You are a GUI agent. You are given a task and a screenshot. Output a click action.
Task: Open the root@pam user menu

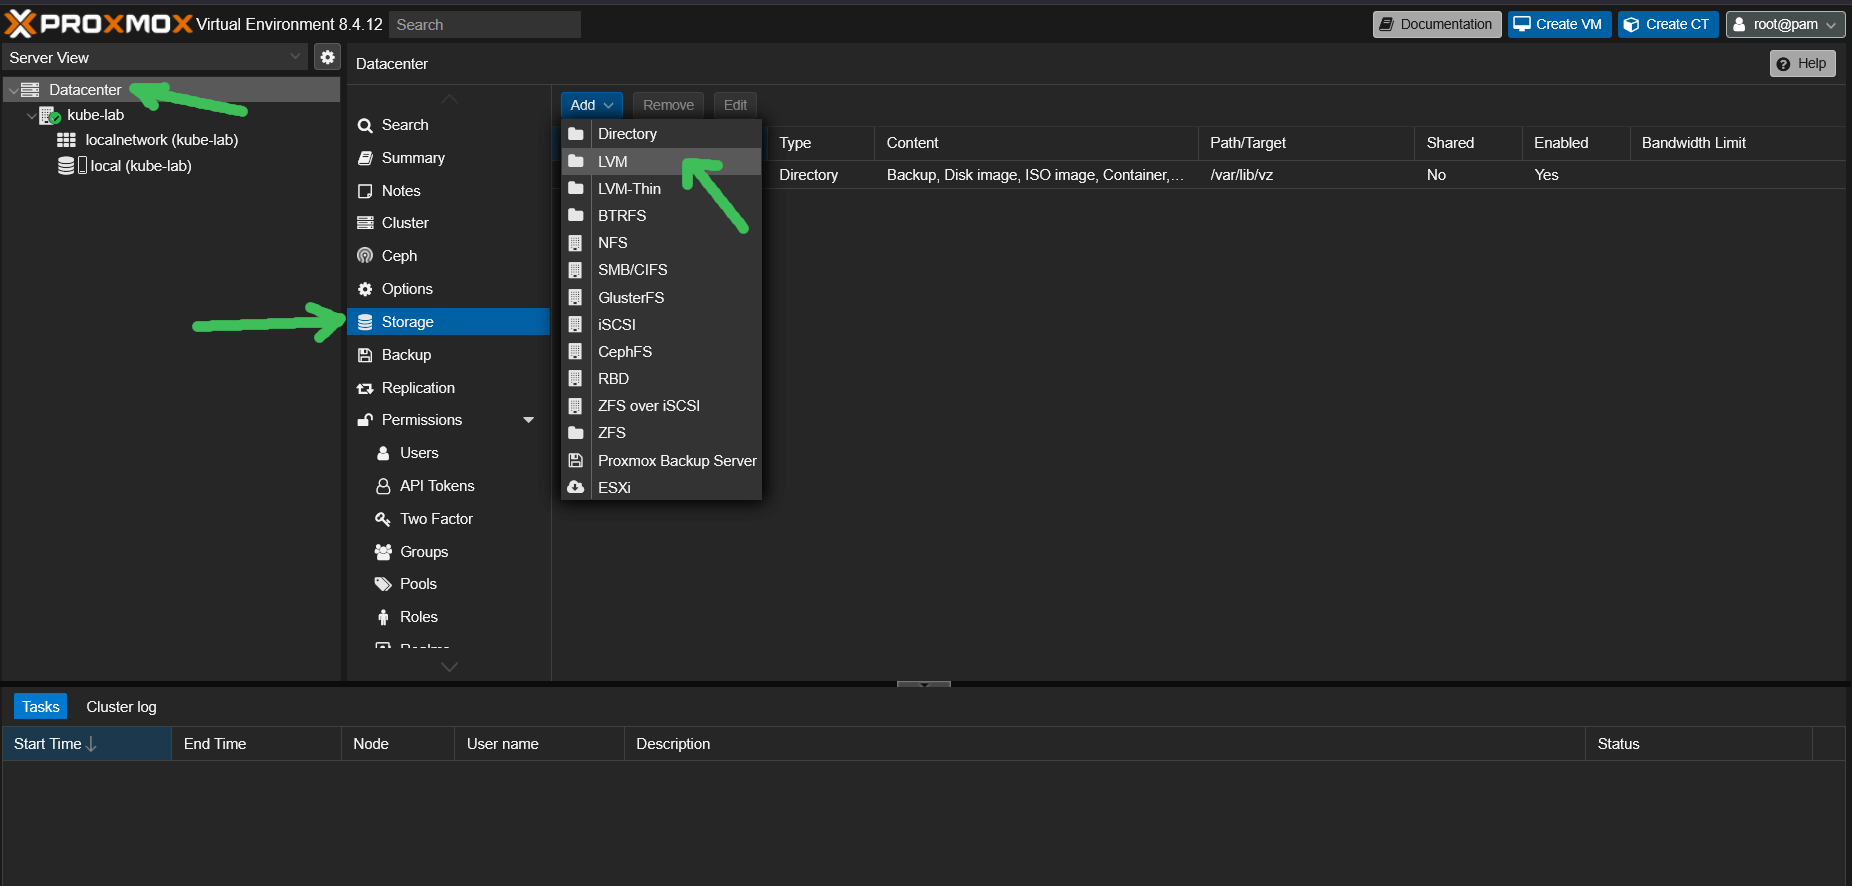(1785, 24)
